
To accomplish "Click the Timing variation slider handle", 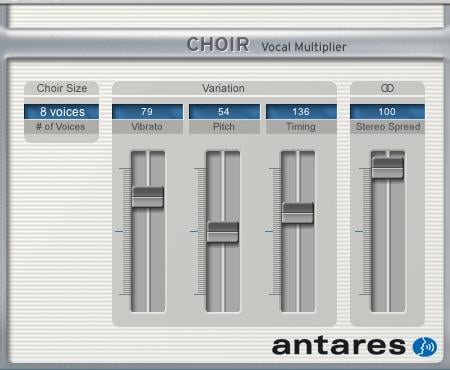I will 298,213.
